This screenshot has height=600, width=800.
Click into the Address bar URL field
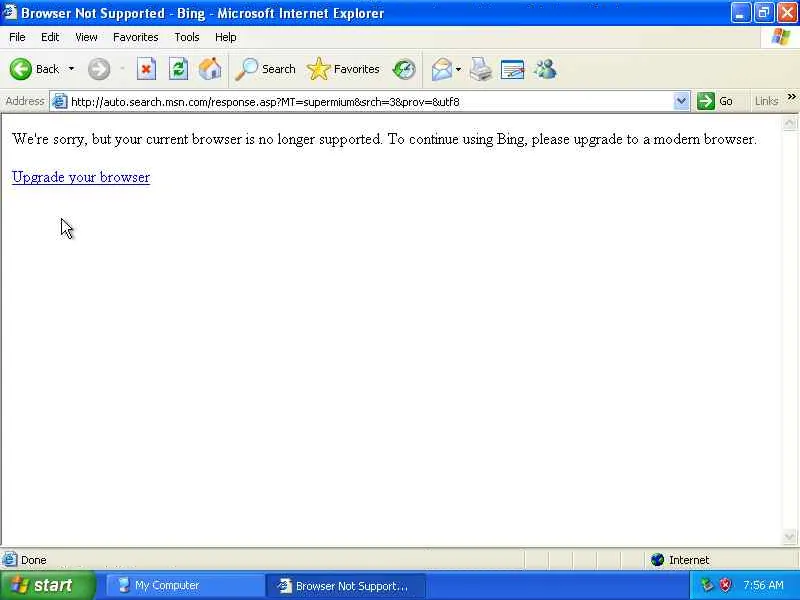[x=370, y=102]
